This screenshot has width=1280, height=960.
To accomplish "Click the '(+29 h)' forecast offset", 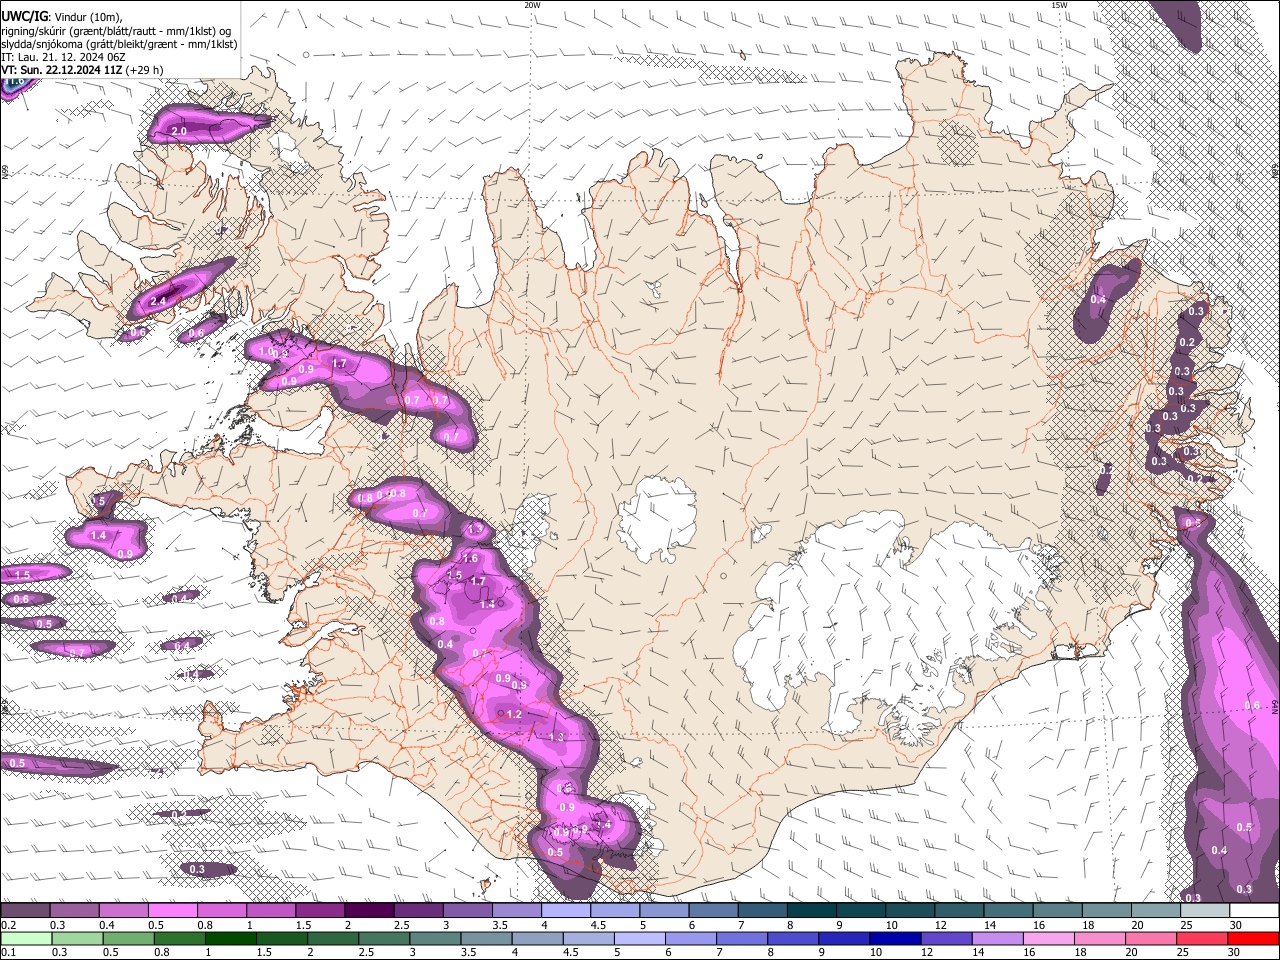I will (x=146, y=70).
